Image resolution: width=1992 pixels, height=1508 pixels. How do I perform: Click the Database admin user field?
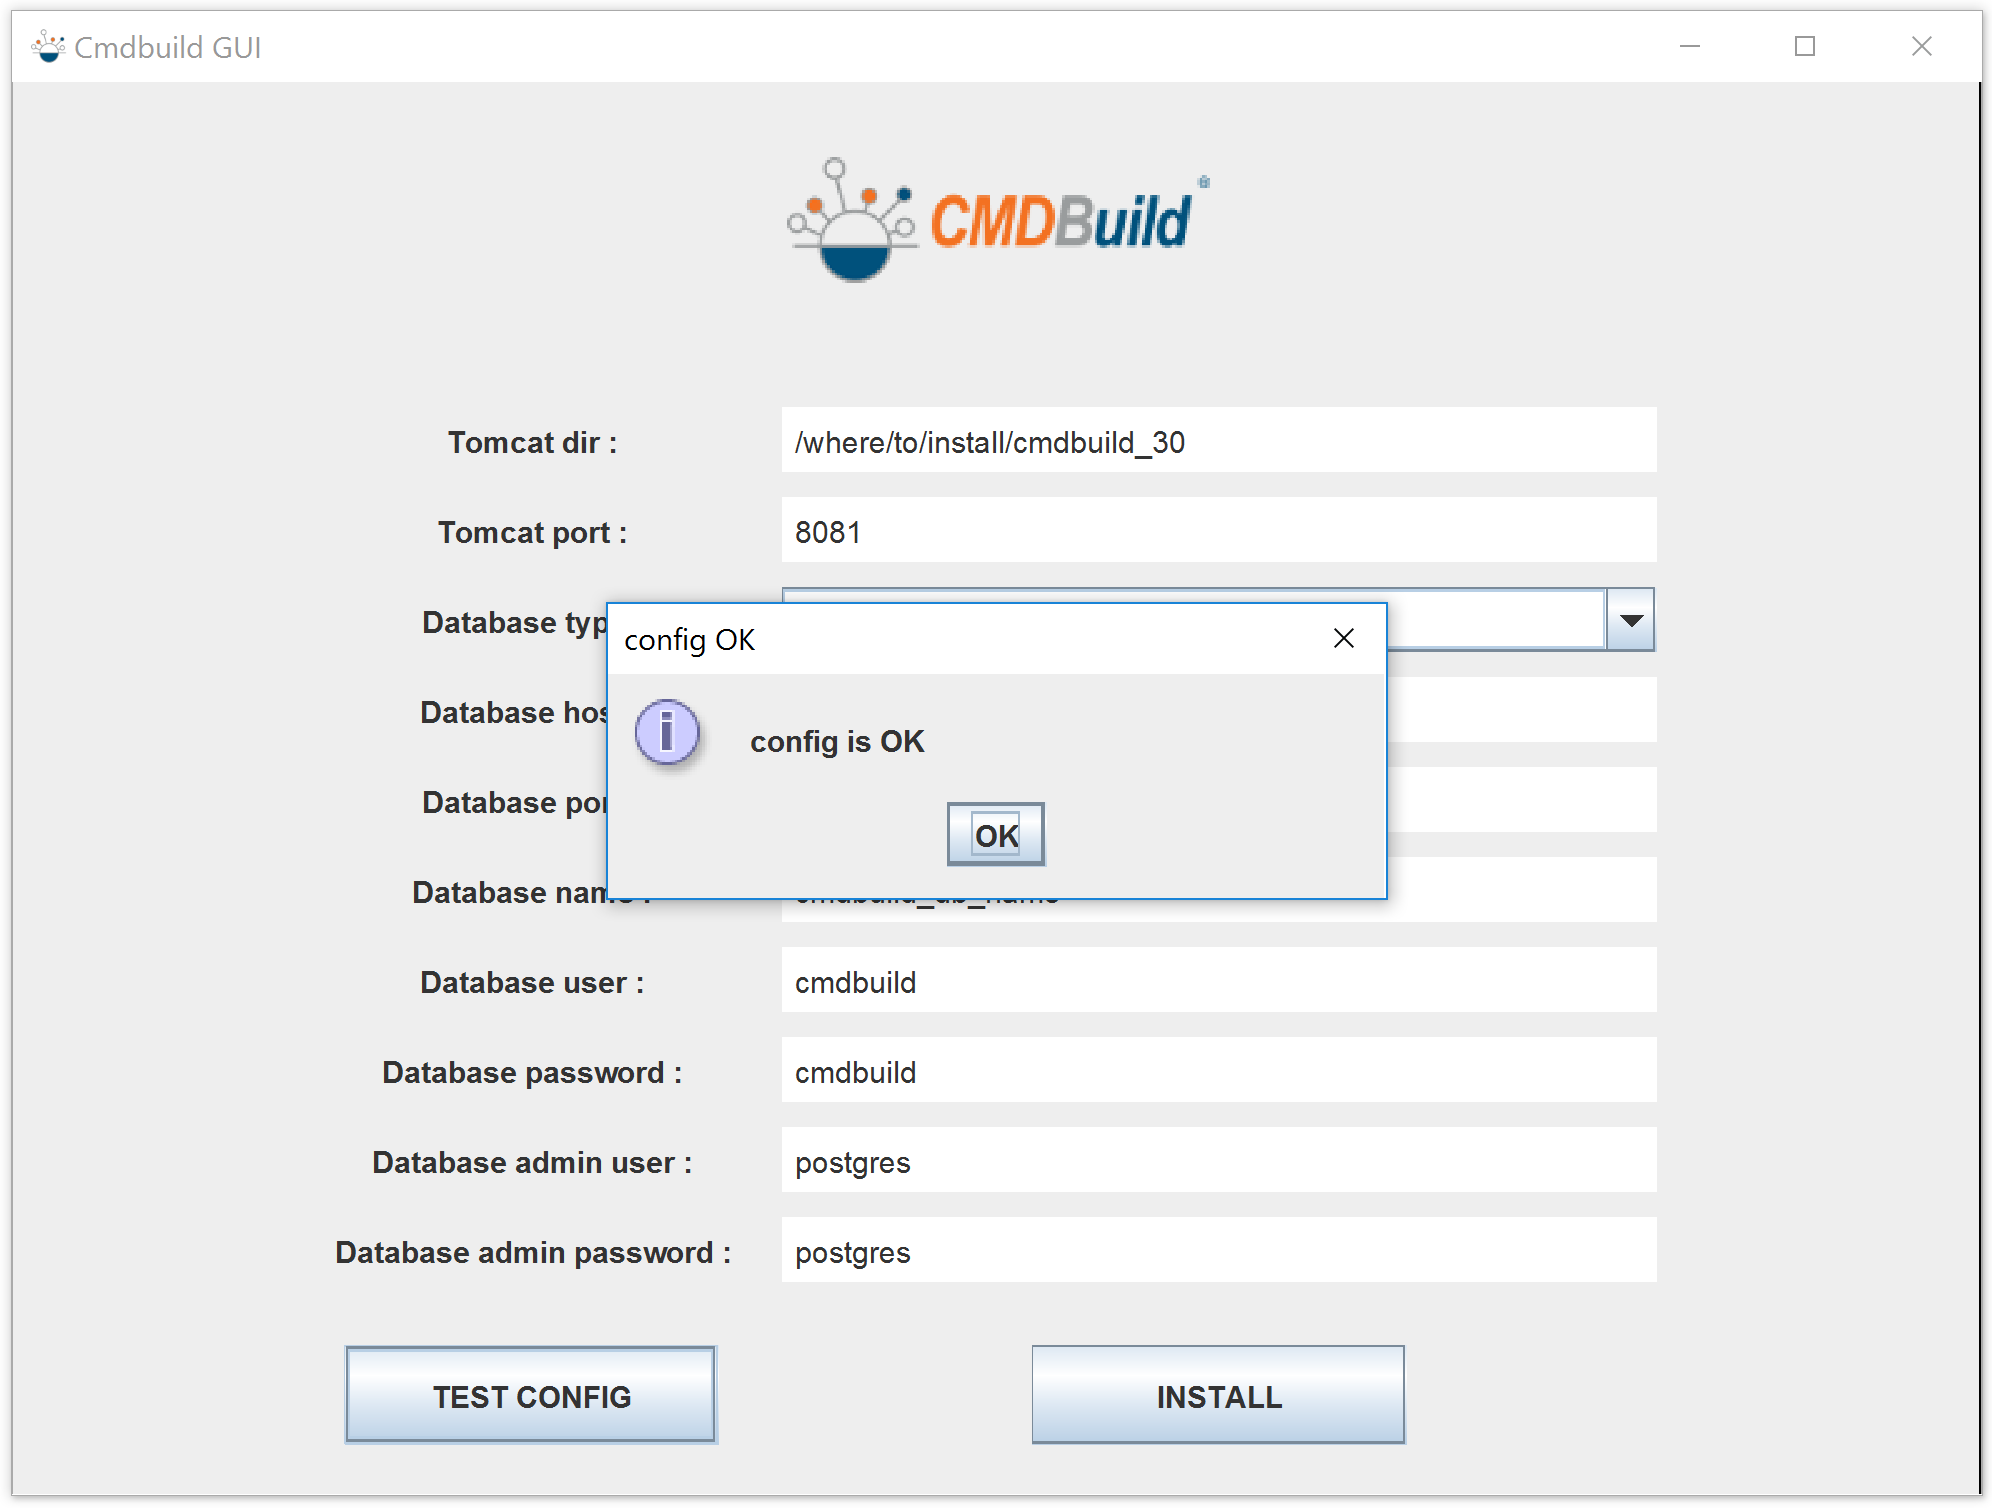pos(1218,1161)
